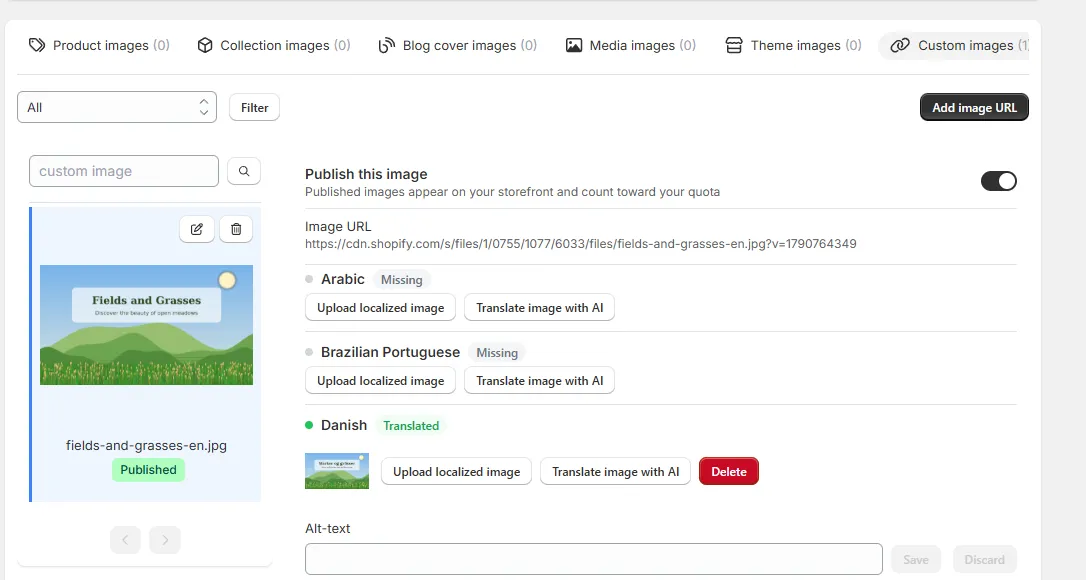Delete fields-and-grasses-en.jpg with trash icon
The width and height of the screenshot is (1086, 580).
(236, 229)
